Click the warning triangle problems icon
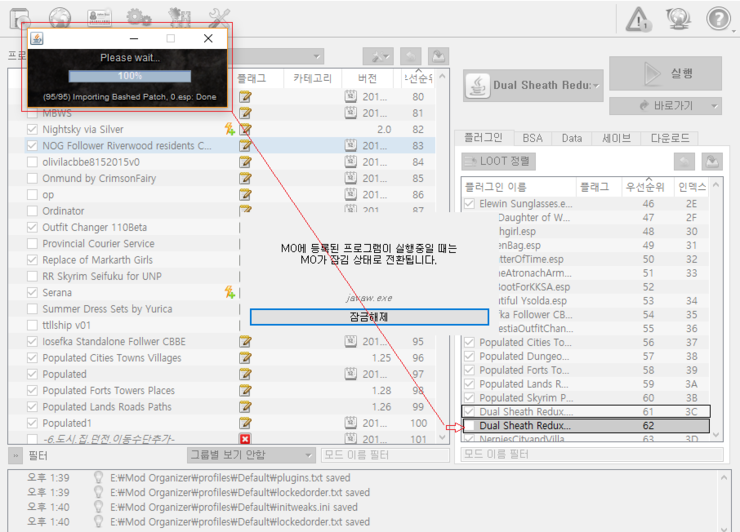 coord(639,19)
